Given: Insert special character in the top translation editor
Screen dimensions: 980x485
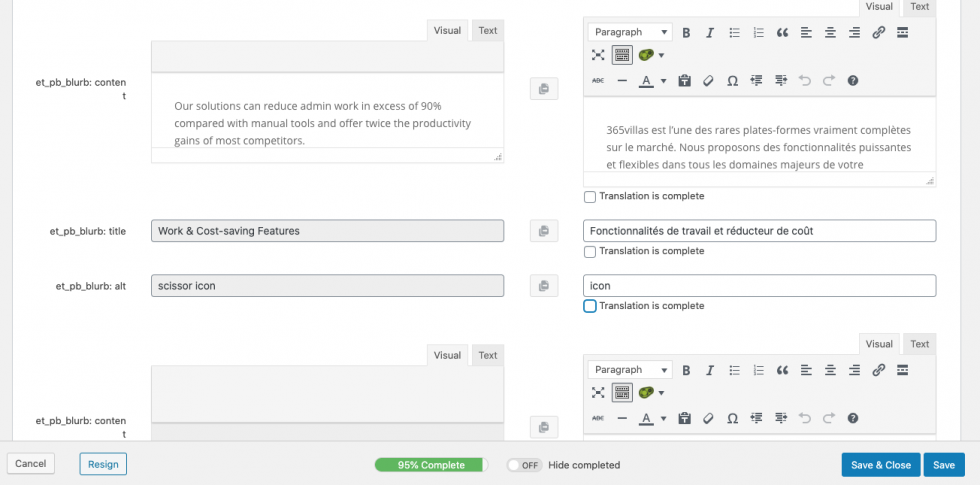Looking at the screenshot, I should point(732,81).
